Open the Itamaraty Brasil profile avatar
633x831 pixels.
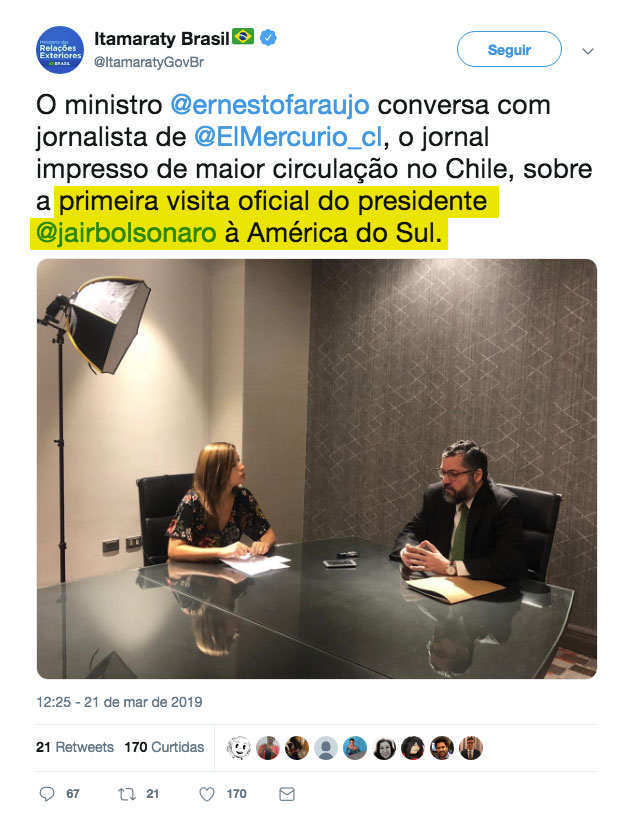pos(60,50)
